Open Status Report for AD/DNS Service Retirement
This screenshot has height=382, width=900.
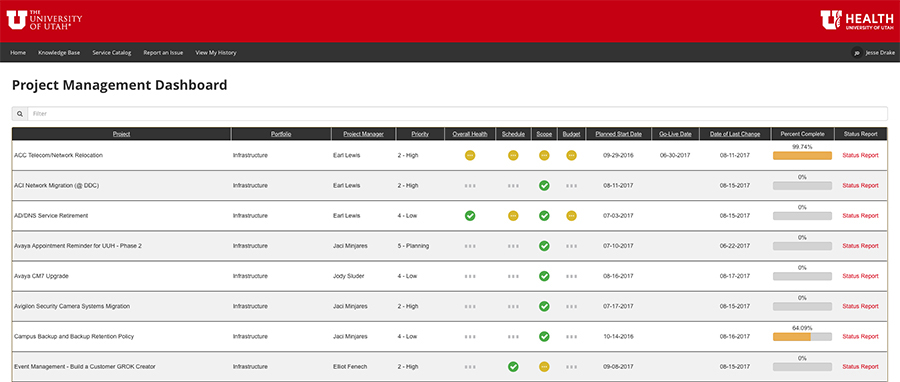point(860,216)
